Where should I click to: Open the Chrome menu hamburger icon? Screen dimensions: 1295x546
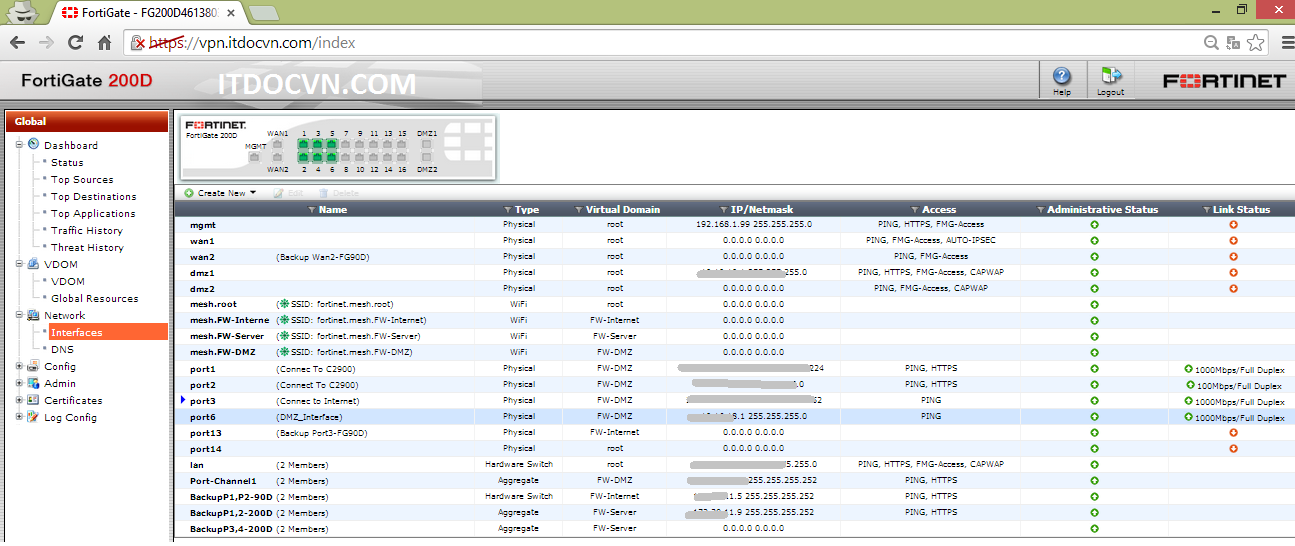[1281, 43]
